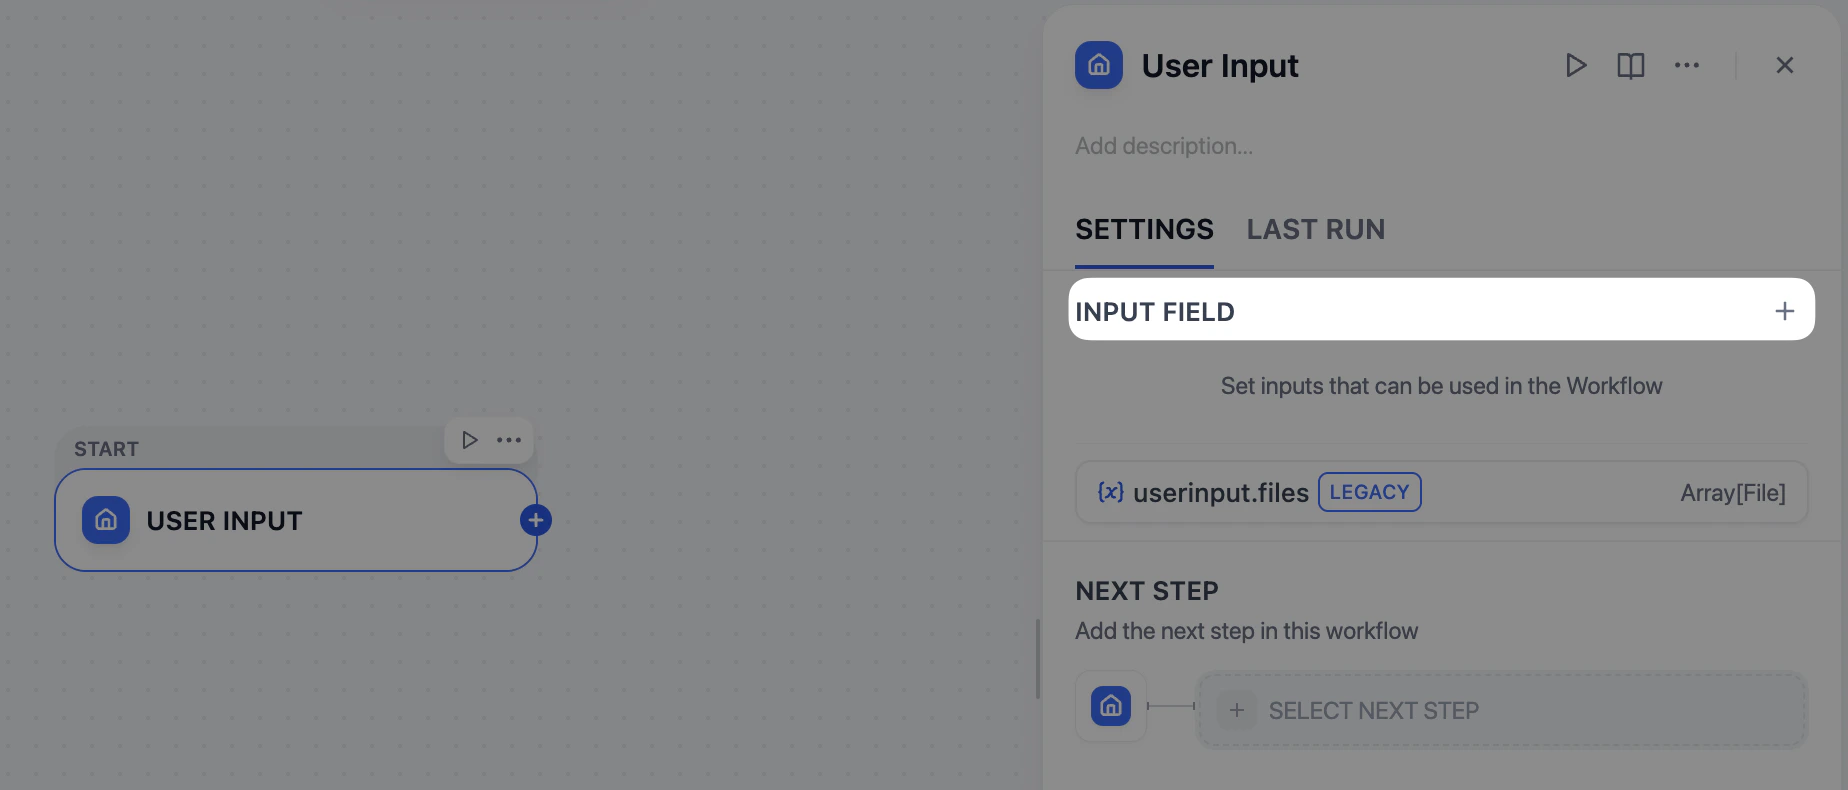Run the Start node with its play icon
Image resolution: width=1848 pixels, height=790 pixels.
pyautogui.click(x=469, y=440)
